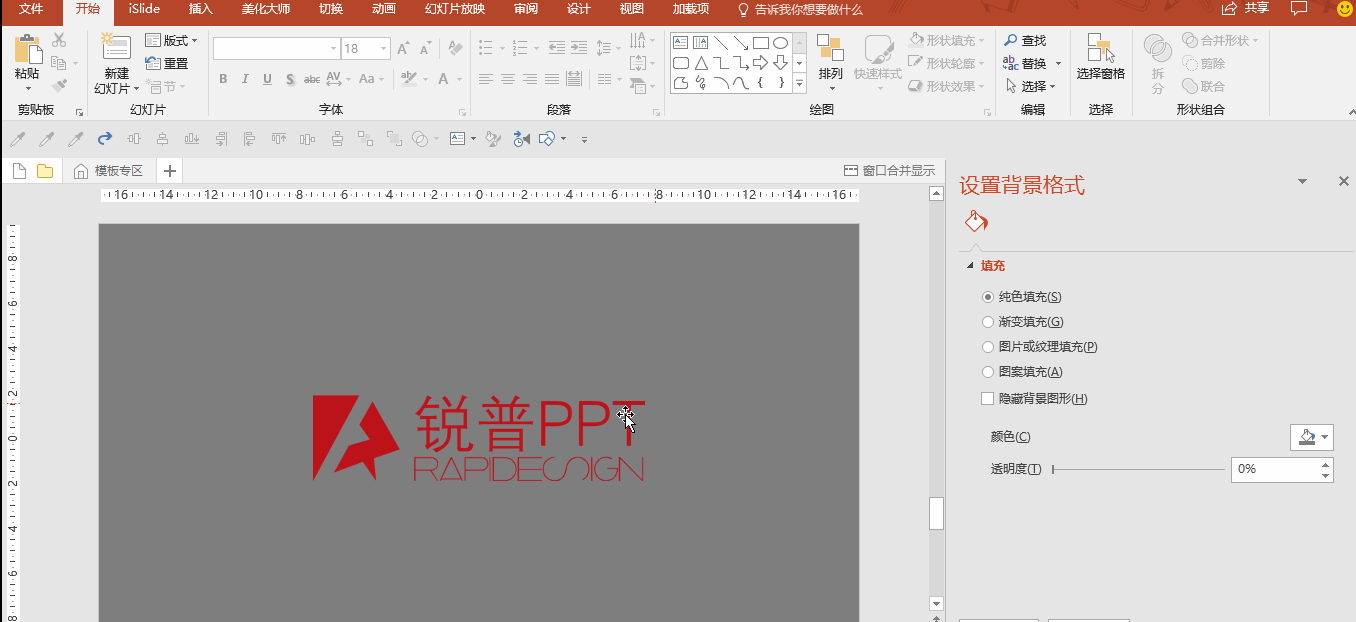Viewport: 1356px width, 622px height.
Task: Open the File (文件) tab
Action: tap(32, 9)
